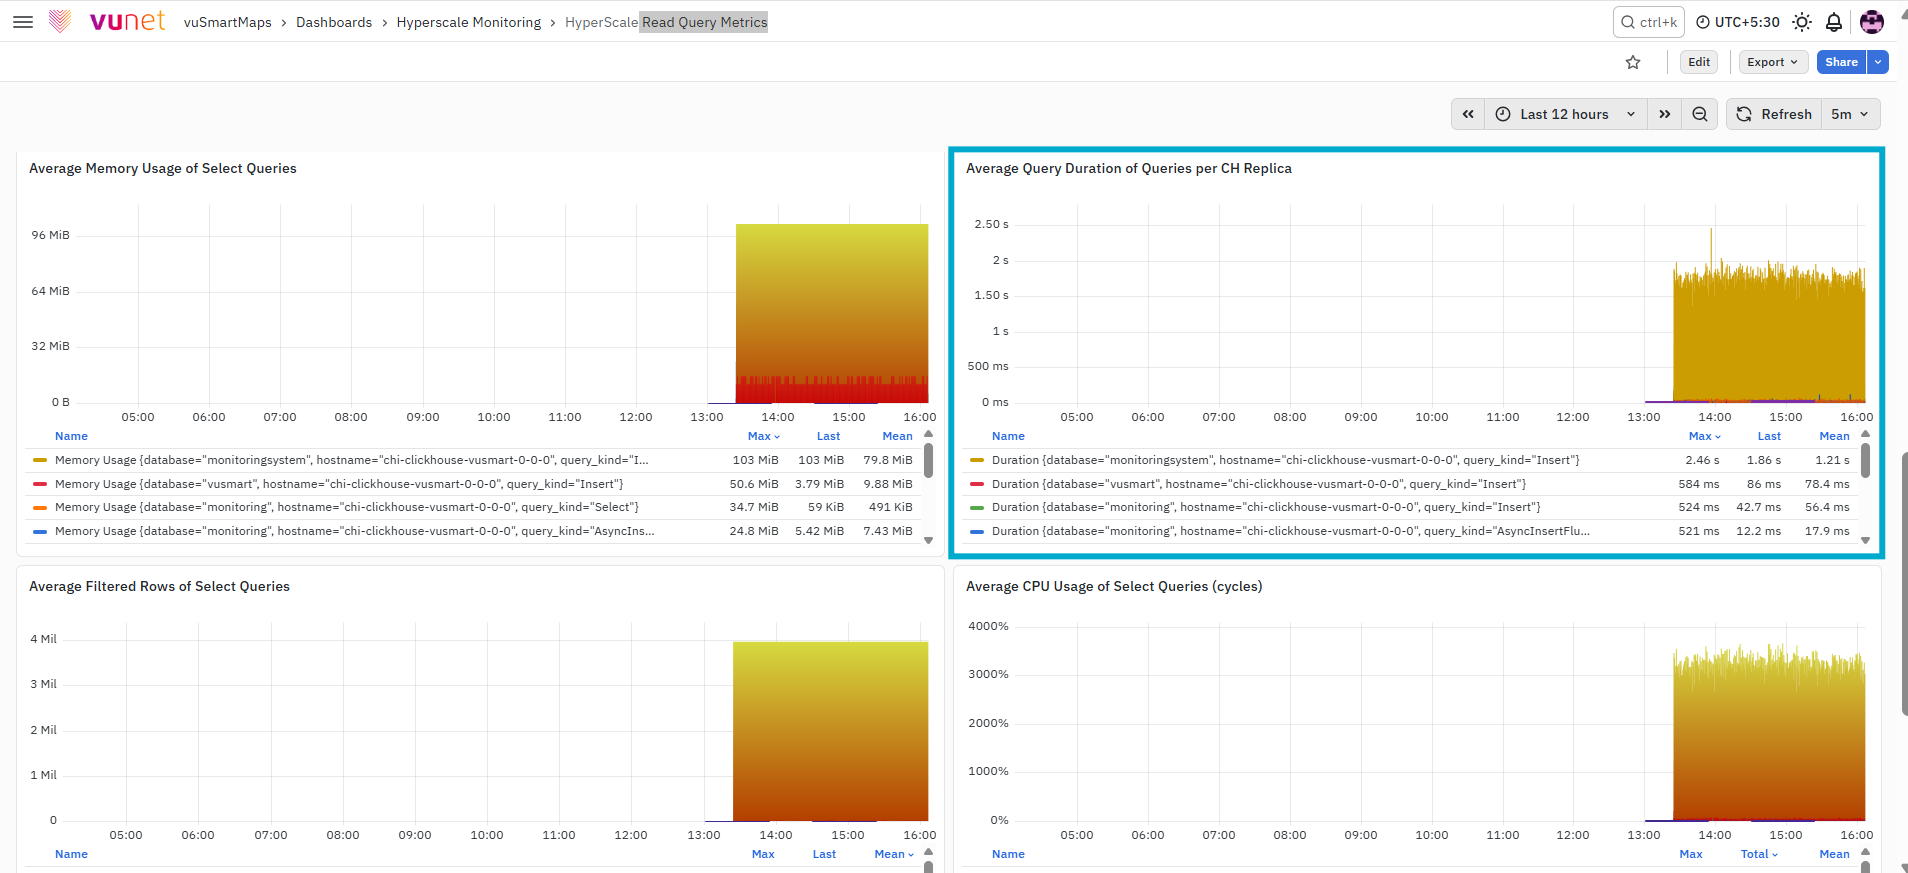Click the Share button
The height and width of the screenshot is (873, 1908).
(1841, 62)
